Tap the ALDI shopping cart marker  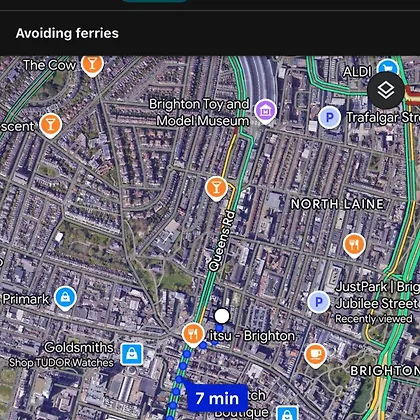[x=388, y=67]
